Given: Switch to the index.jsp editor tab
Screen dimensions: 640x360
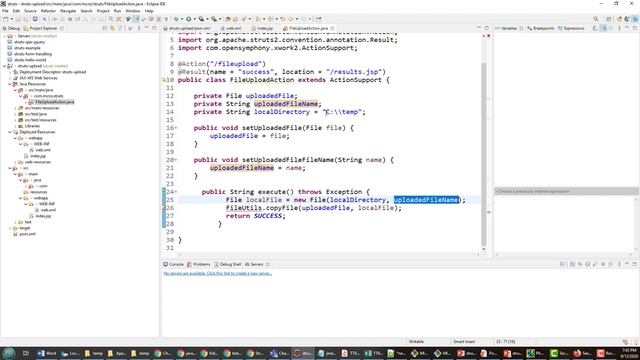Looking at the screenshot, I should [x=262, y=28].
